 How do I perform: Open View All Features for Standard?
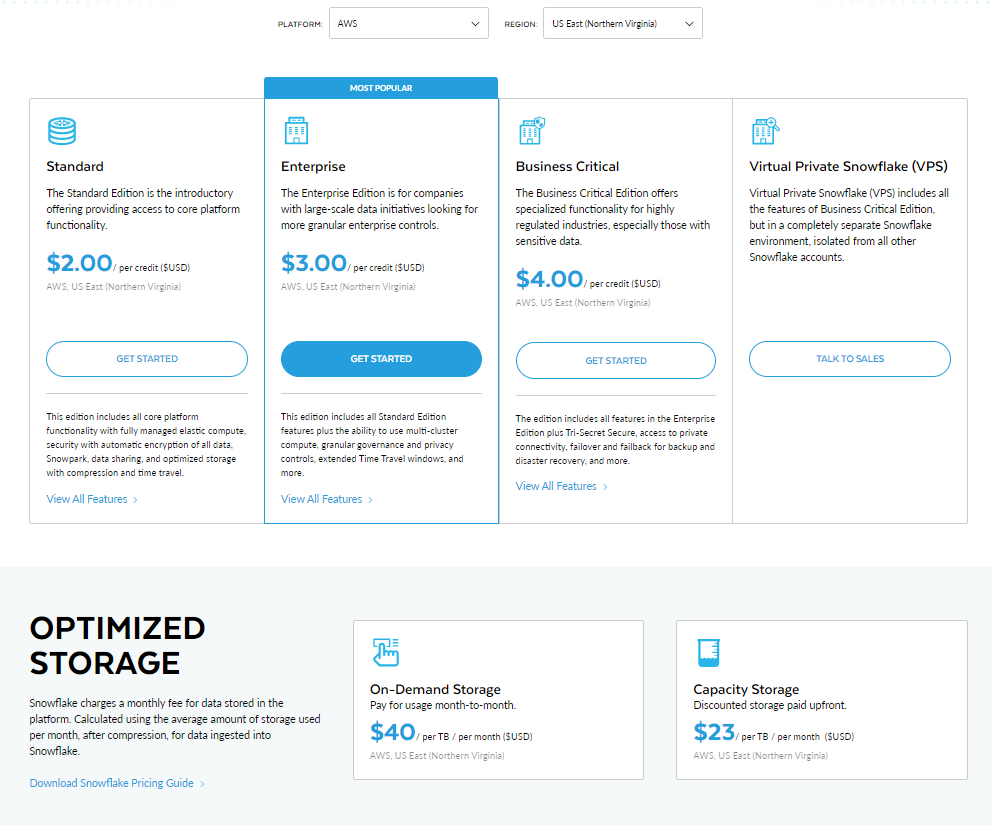pyautogui.click(x=86, y=498)
